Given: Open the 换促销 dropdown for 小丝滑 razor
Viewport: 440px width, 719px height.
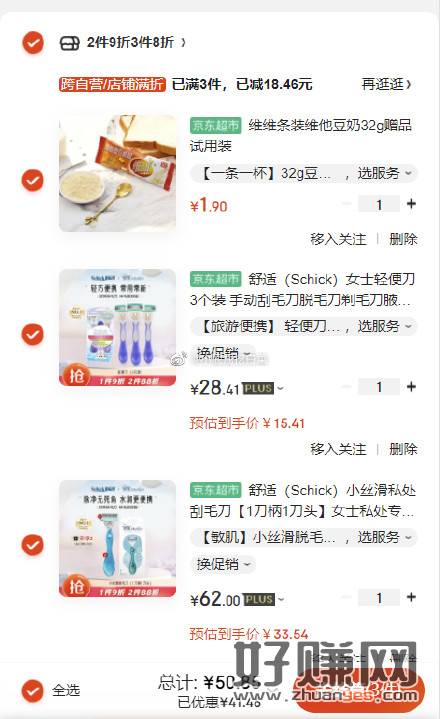Looking at the screenshot, I should (x=223, y=564).
